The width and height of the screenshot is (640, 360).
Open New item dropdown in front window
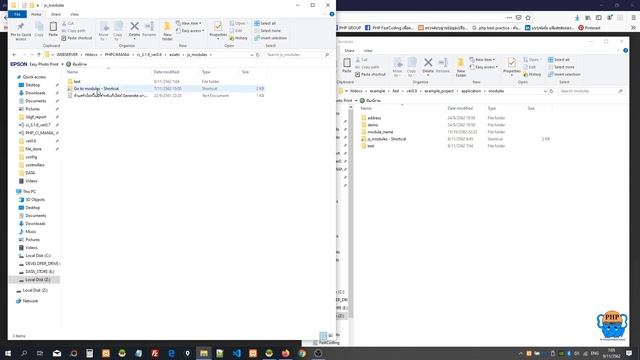189,23
